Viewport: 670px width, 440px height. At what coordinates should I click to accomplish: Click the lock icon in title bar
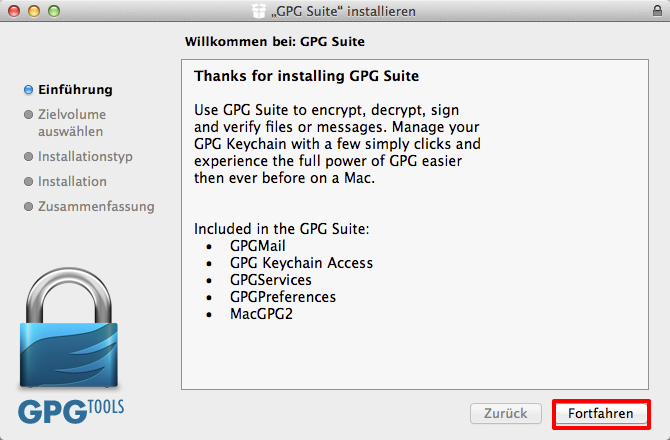(x=657, y=11)
